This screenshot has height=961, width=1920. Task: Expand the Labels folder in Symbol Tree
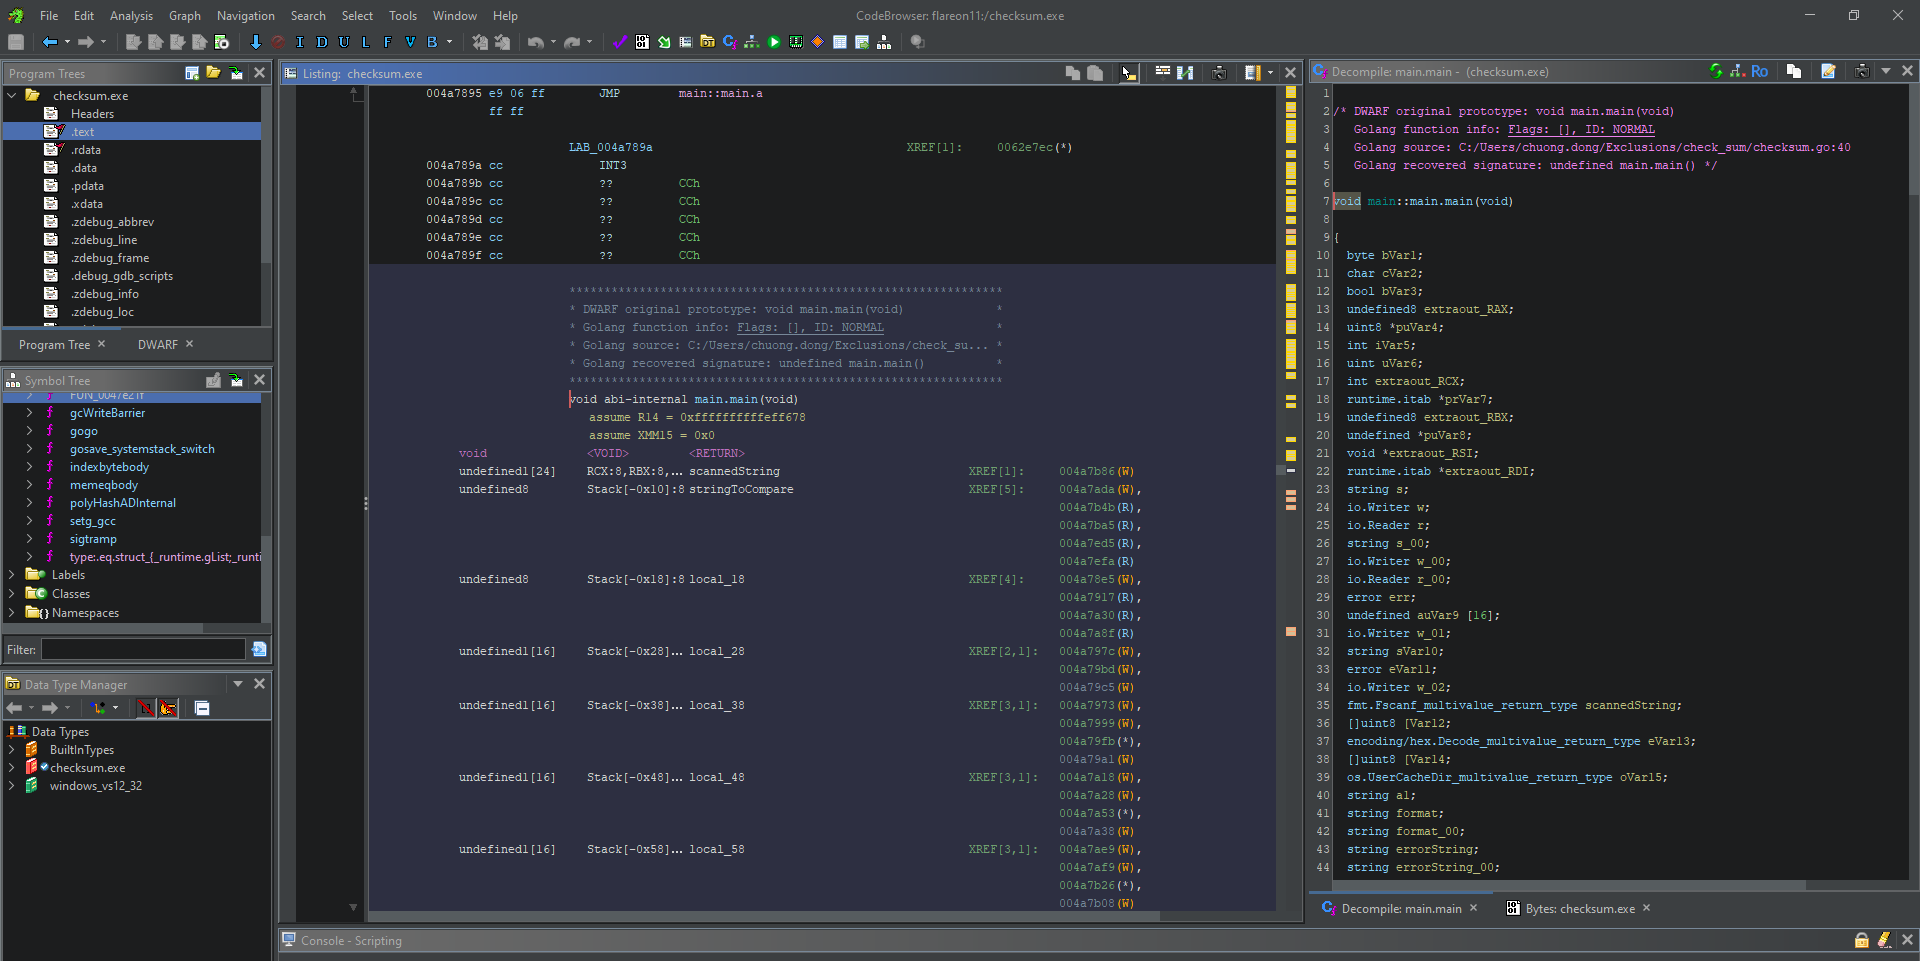point(11,575)
